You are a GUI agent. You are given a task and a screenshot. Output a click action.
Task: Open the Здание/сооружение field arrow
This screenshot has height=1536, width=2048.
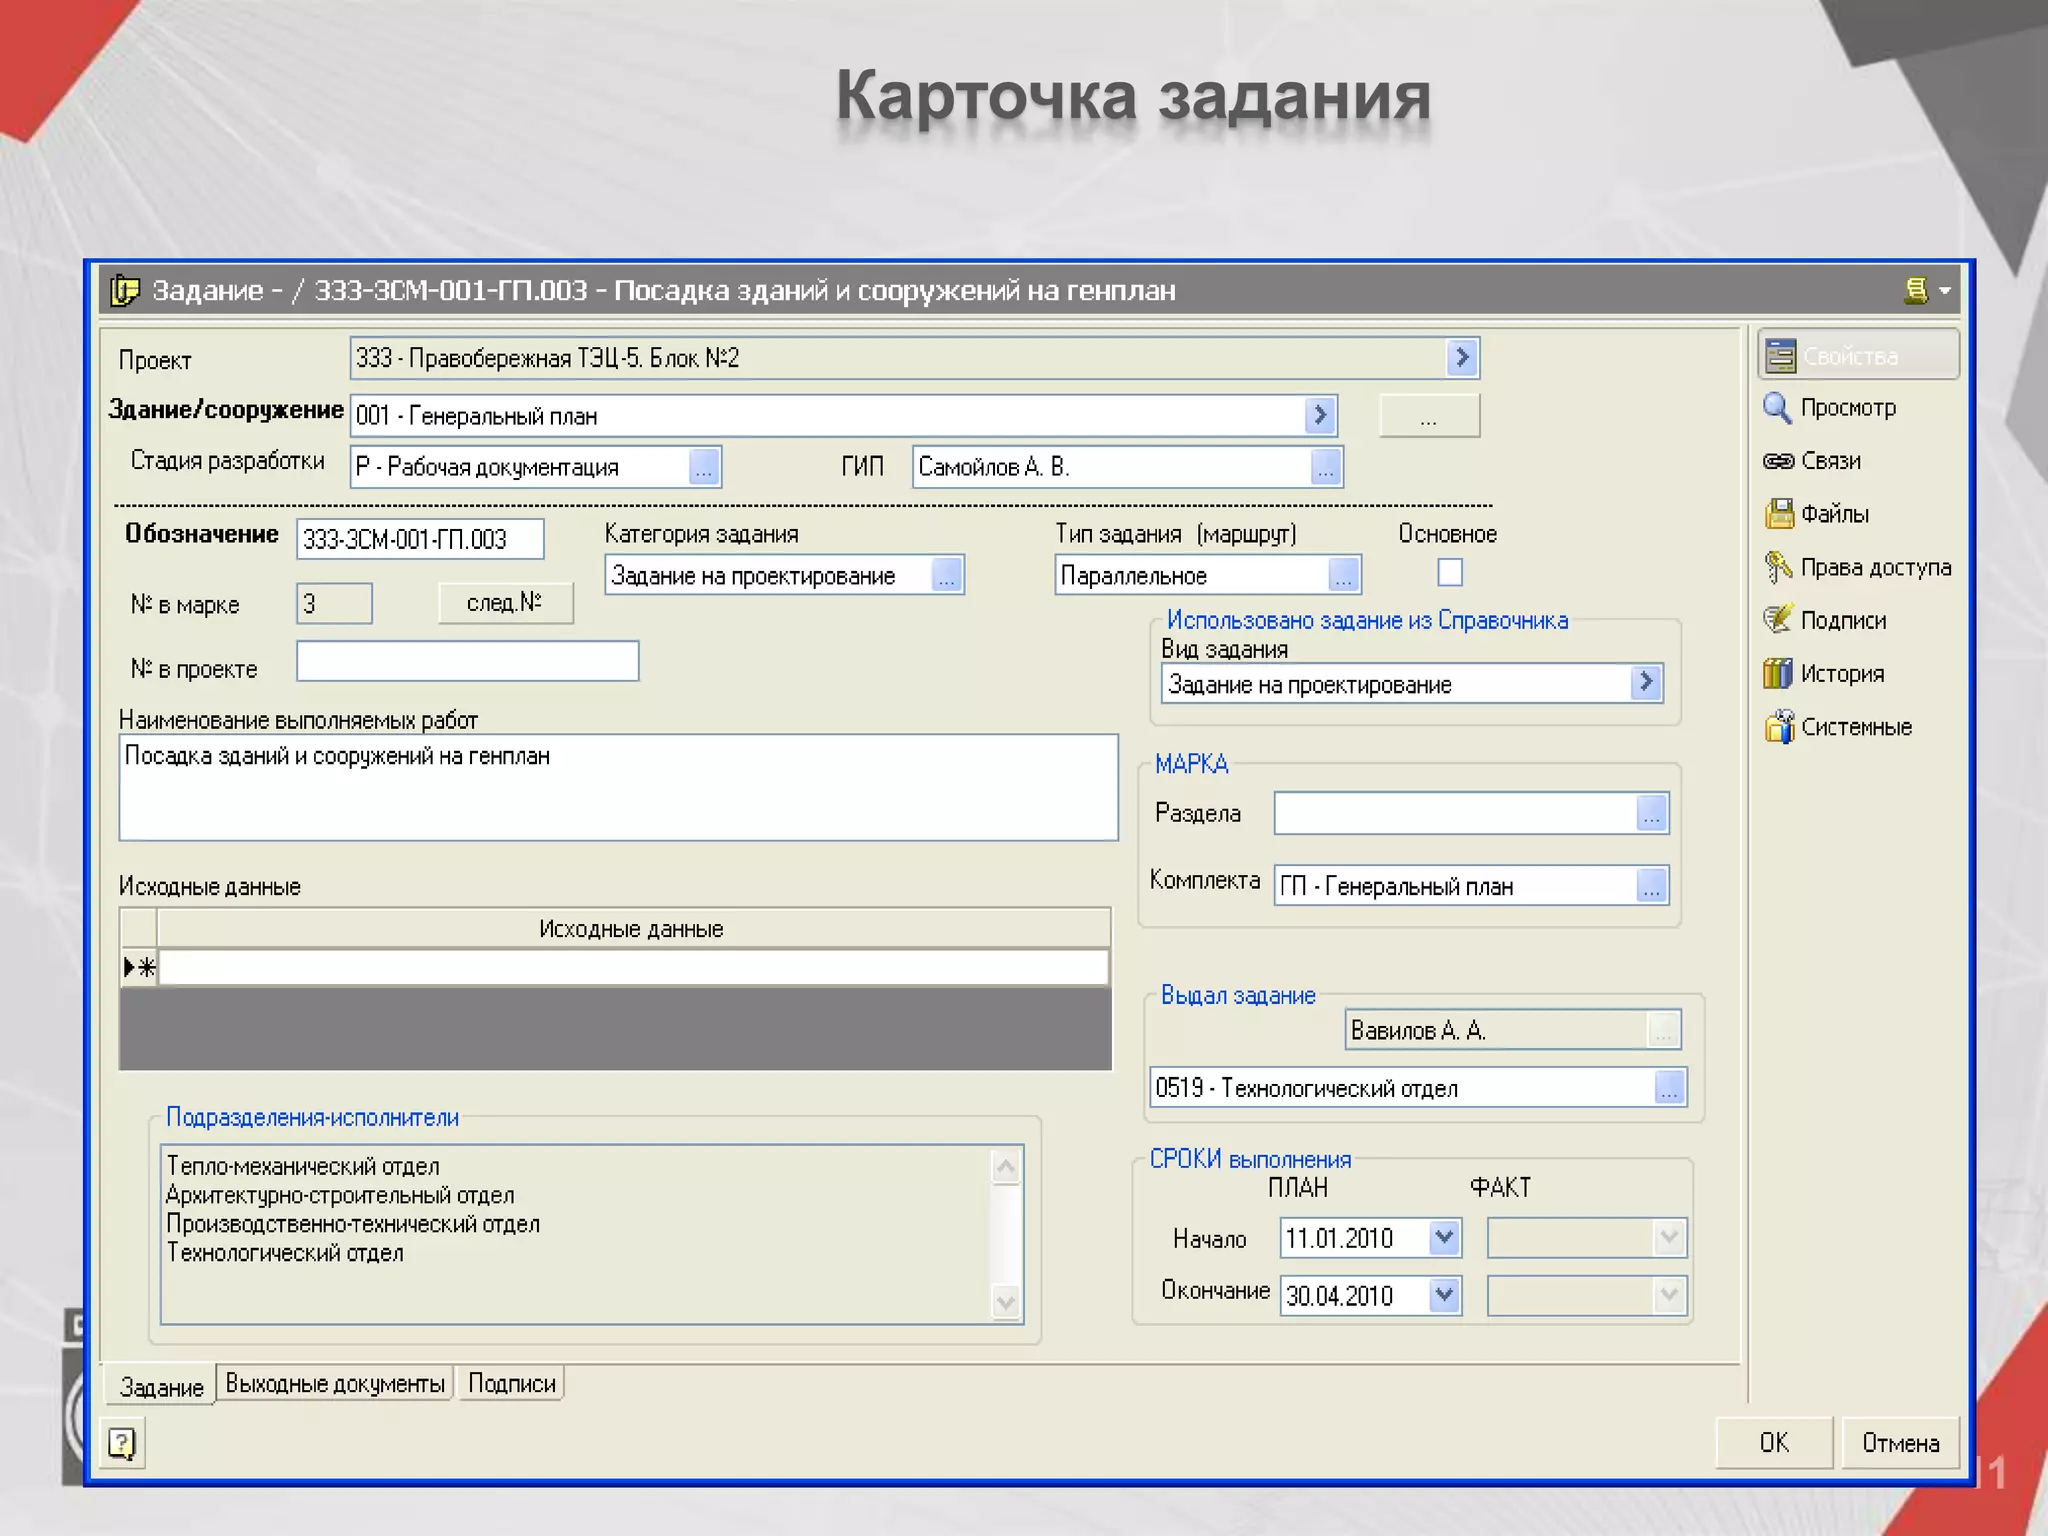tap(1320, 415)
